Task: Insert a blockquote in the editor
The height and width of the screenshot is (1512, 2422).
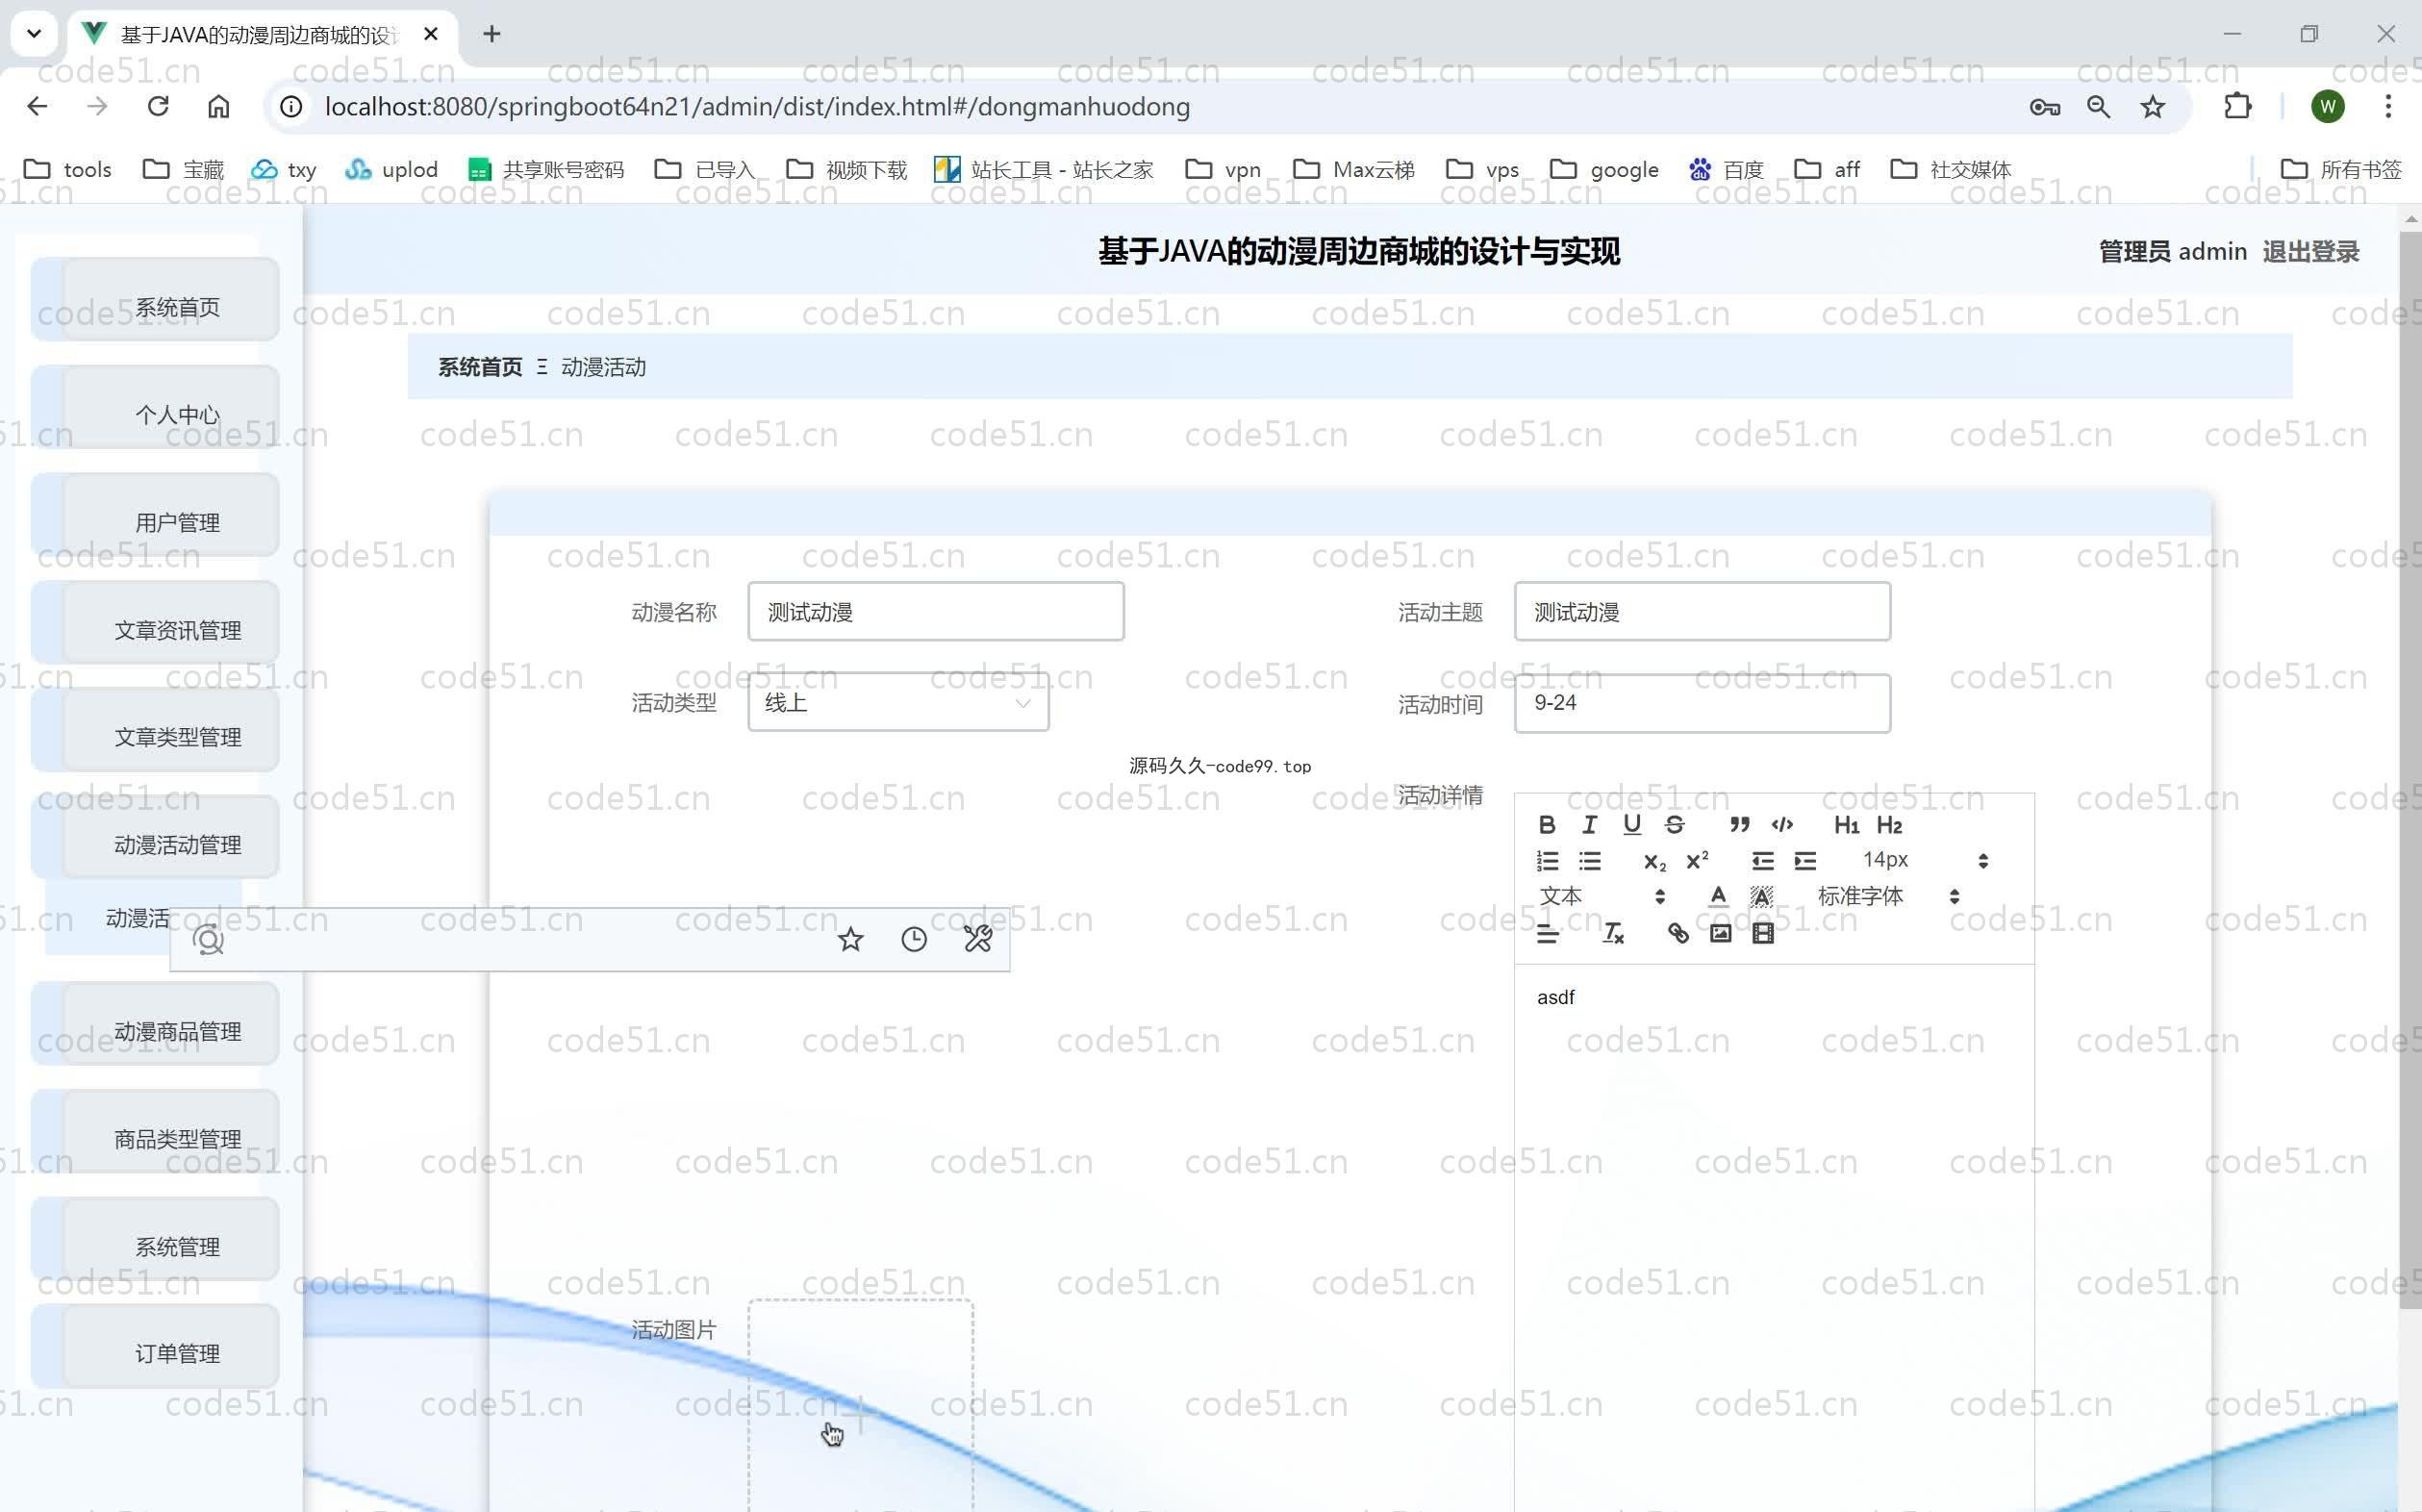Action: (1739, 825)
